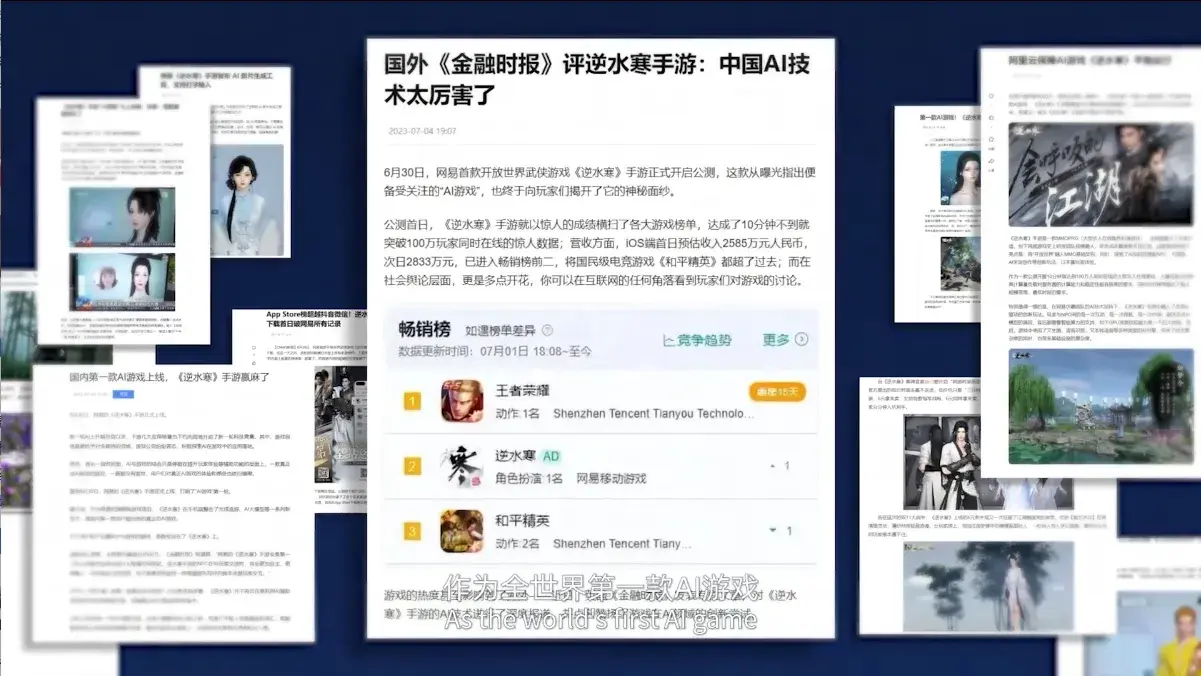
Task: Click the 数据更新时间 07月01日 line
Action: (x=495, y=351)
